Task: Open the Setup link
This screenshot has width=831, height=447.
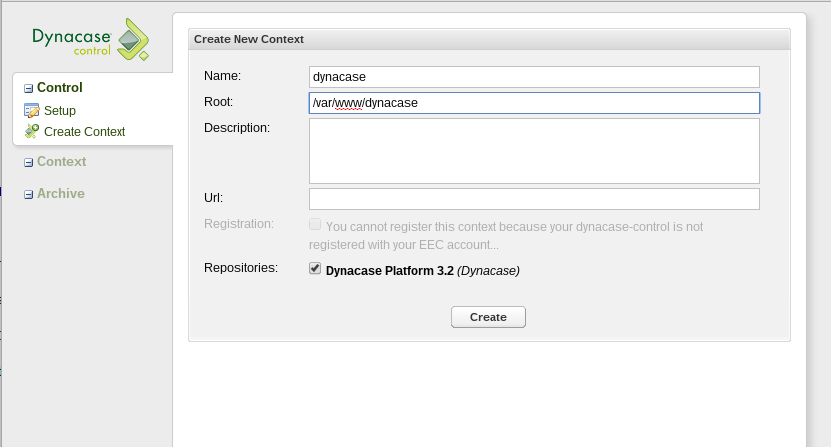Action: pyautogui.click(x=60, y=110)
